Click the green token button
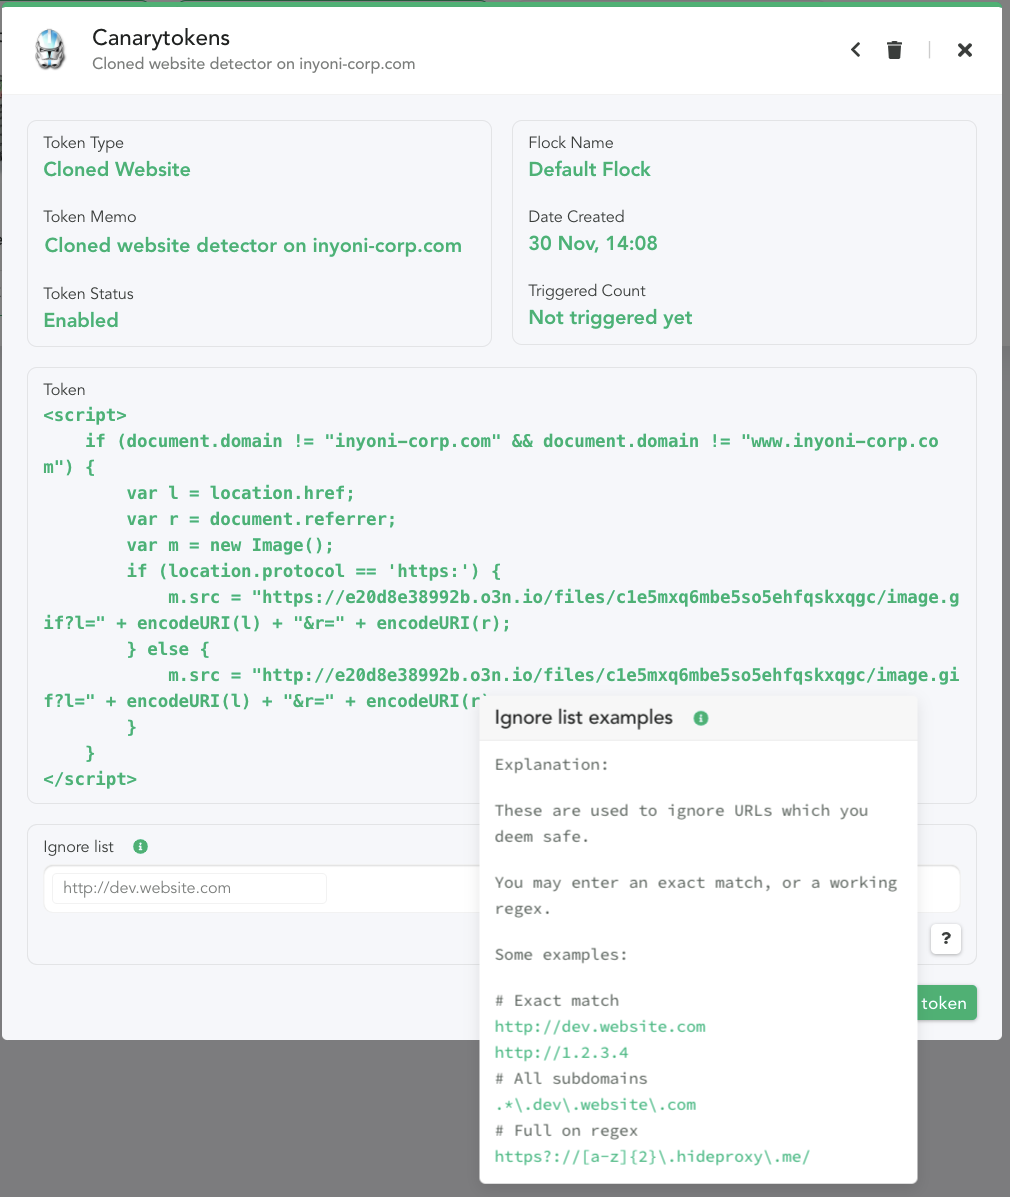 (x=947, y=1003)
